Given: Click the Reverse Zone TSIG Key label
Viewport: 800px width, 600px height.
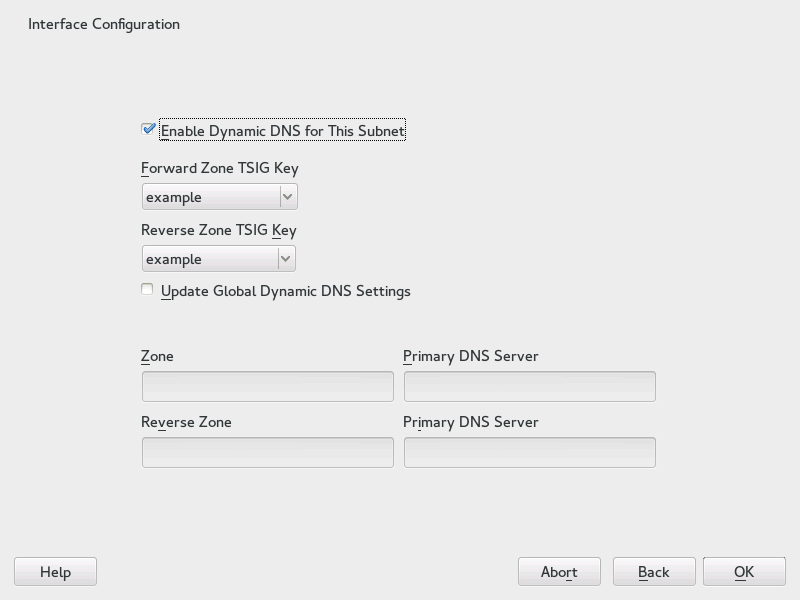Looking at the screenshot, I should pyautogui.click(x=219, y=230).
